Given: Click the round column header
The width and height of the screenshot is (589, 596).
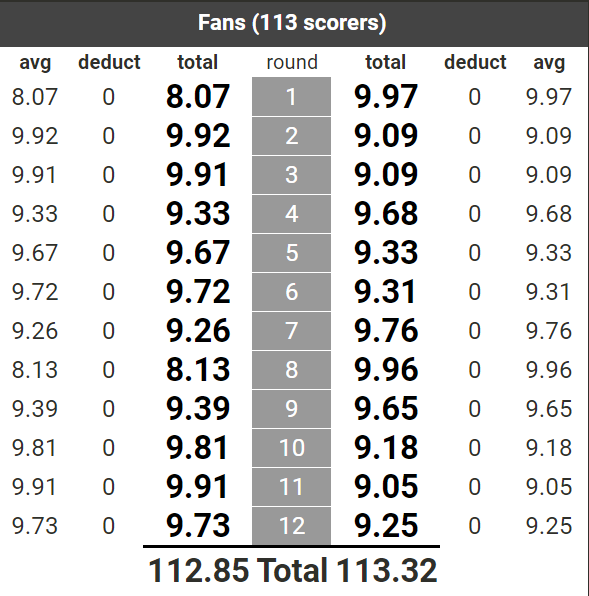Looking at the screenshot, I should tap(292, 62).
